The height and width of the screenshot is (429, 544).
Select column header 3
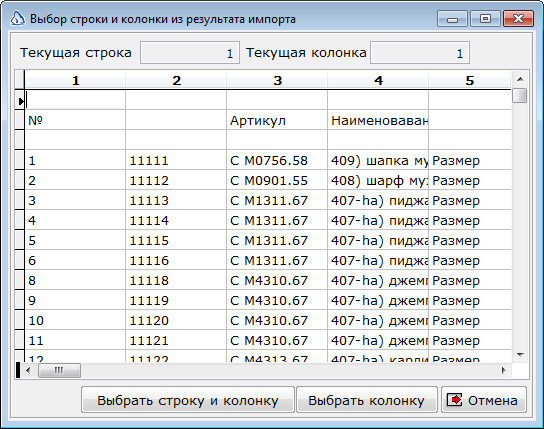[277, 80]
